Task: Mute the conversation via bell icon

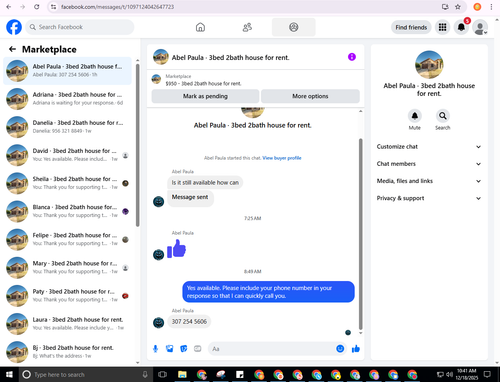Action: 415,116
